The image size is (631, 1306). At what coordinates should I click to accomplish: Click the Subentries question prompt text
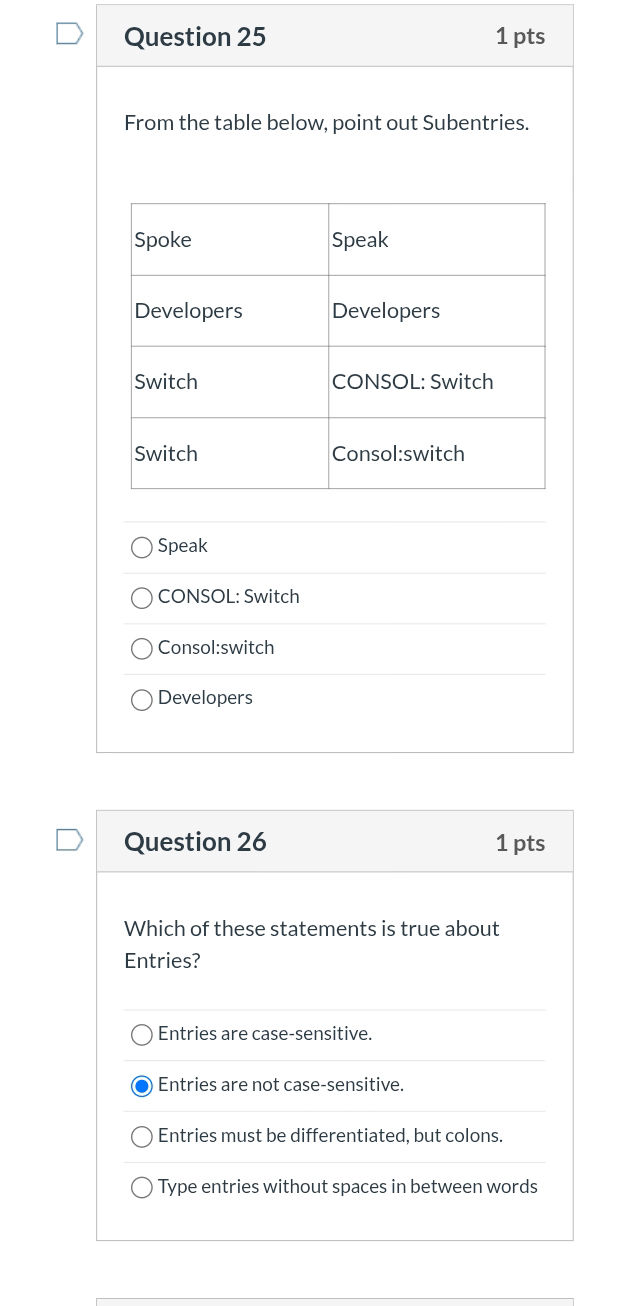pyautogui.click(x=326, y=122)
